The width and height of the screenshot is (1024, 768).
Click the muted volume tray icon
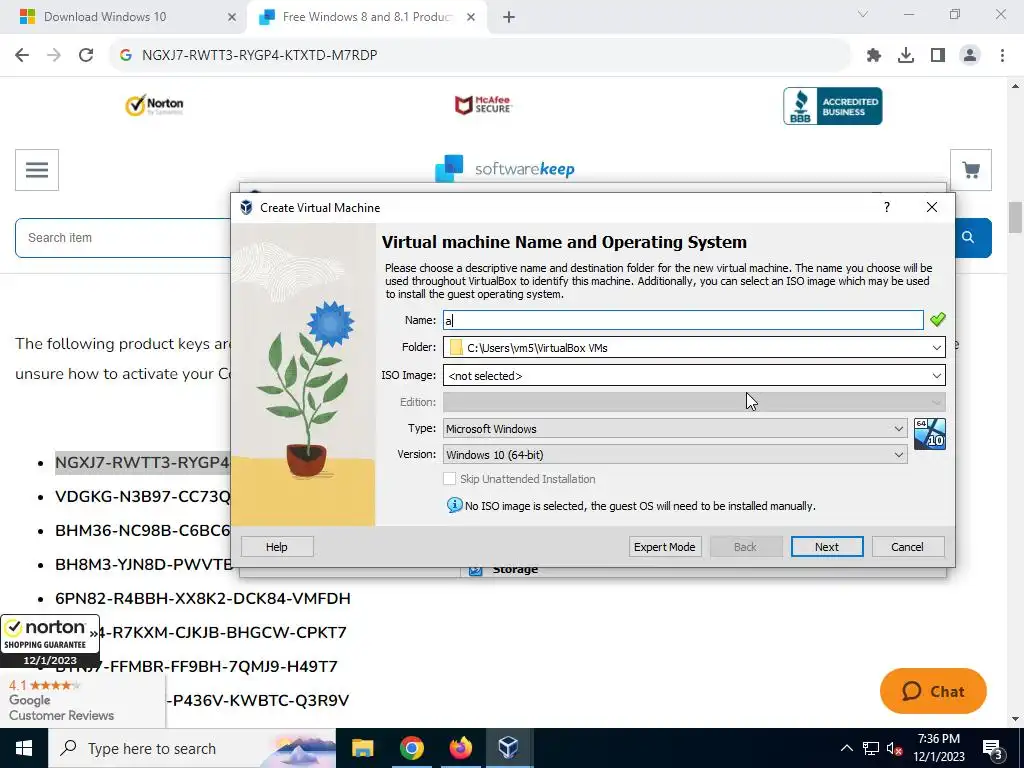895,748
